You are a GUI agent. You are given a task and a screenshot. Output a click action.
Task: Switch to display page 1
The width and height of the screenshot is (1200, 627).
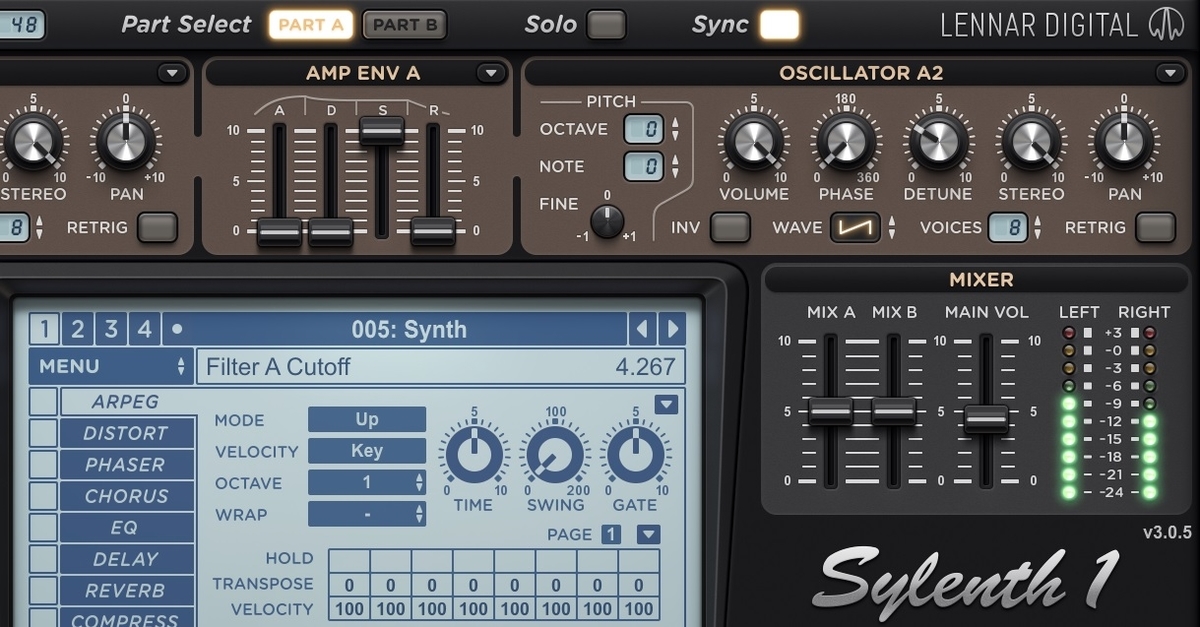[44, 329]
